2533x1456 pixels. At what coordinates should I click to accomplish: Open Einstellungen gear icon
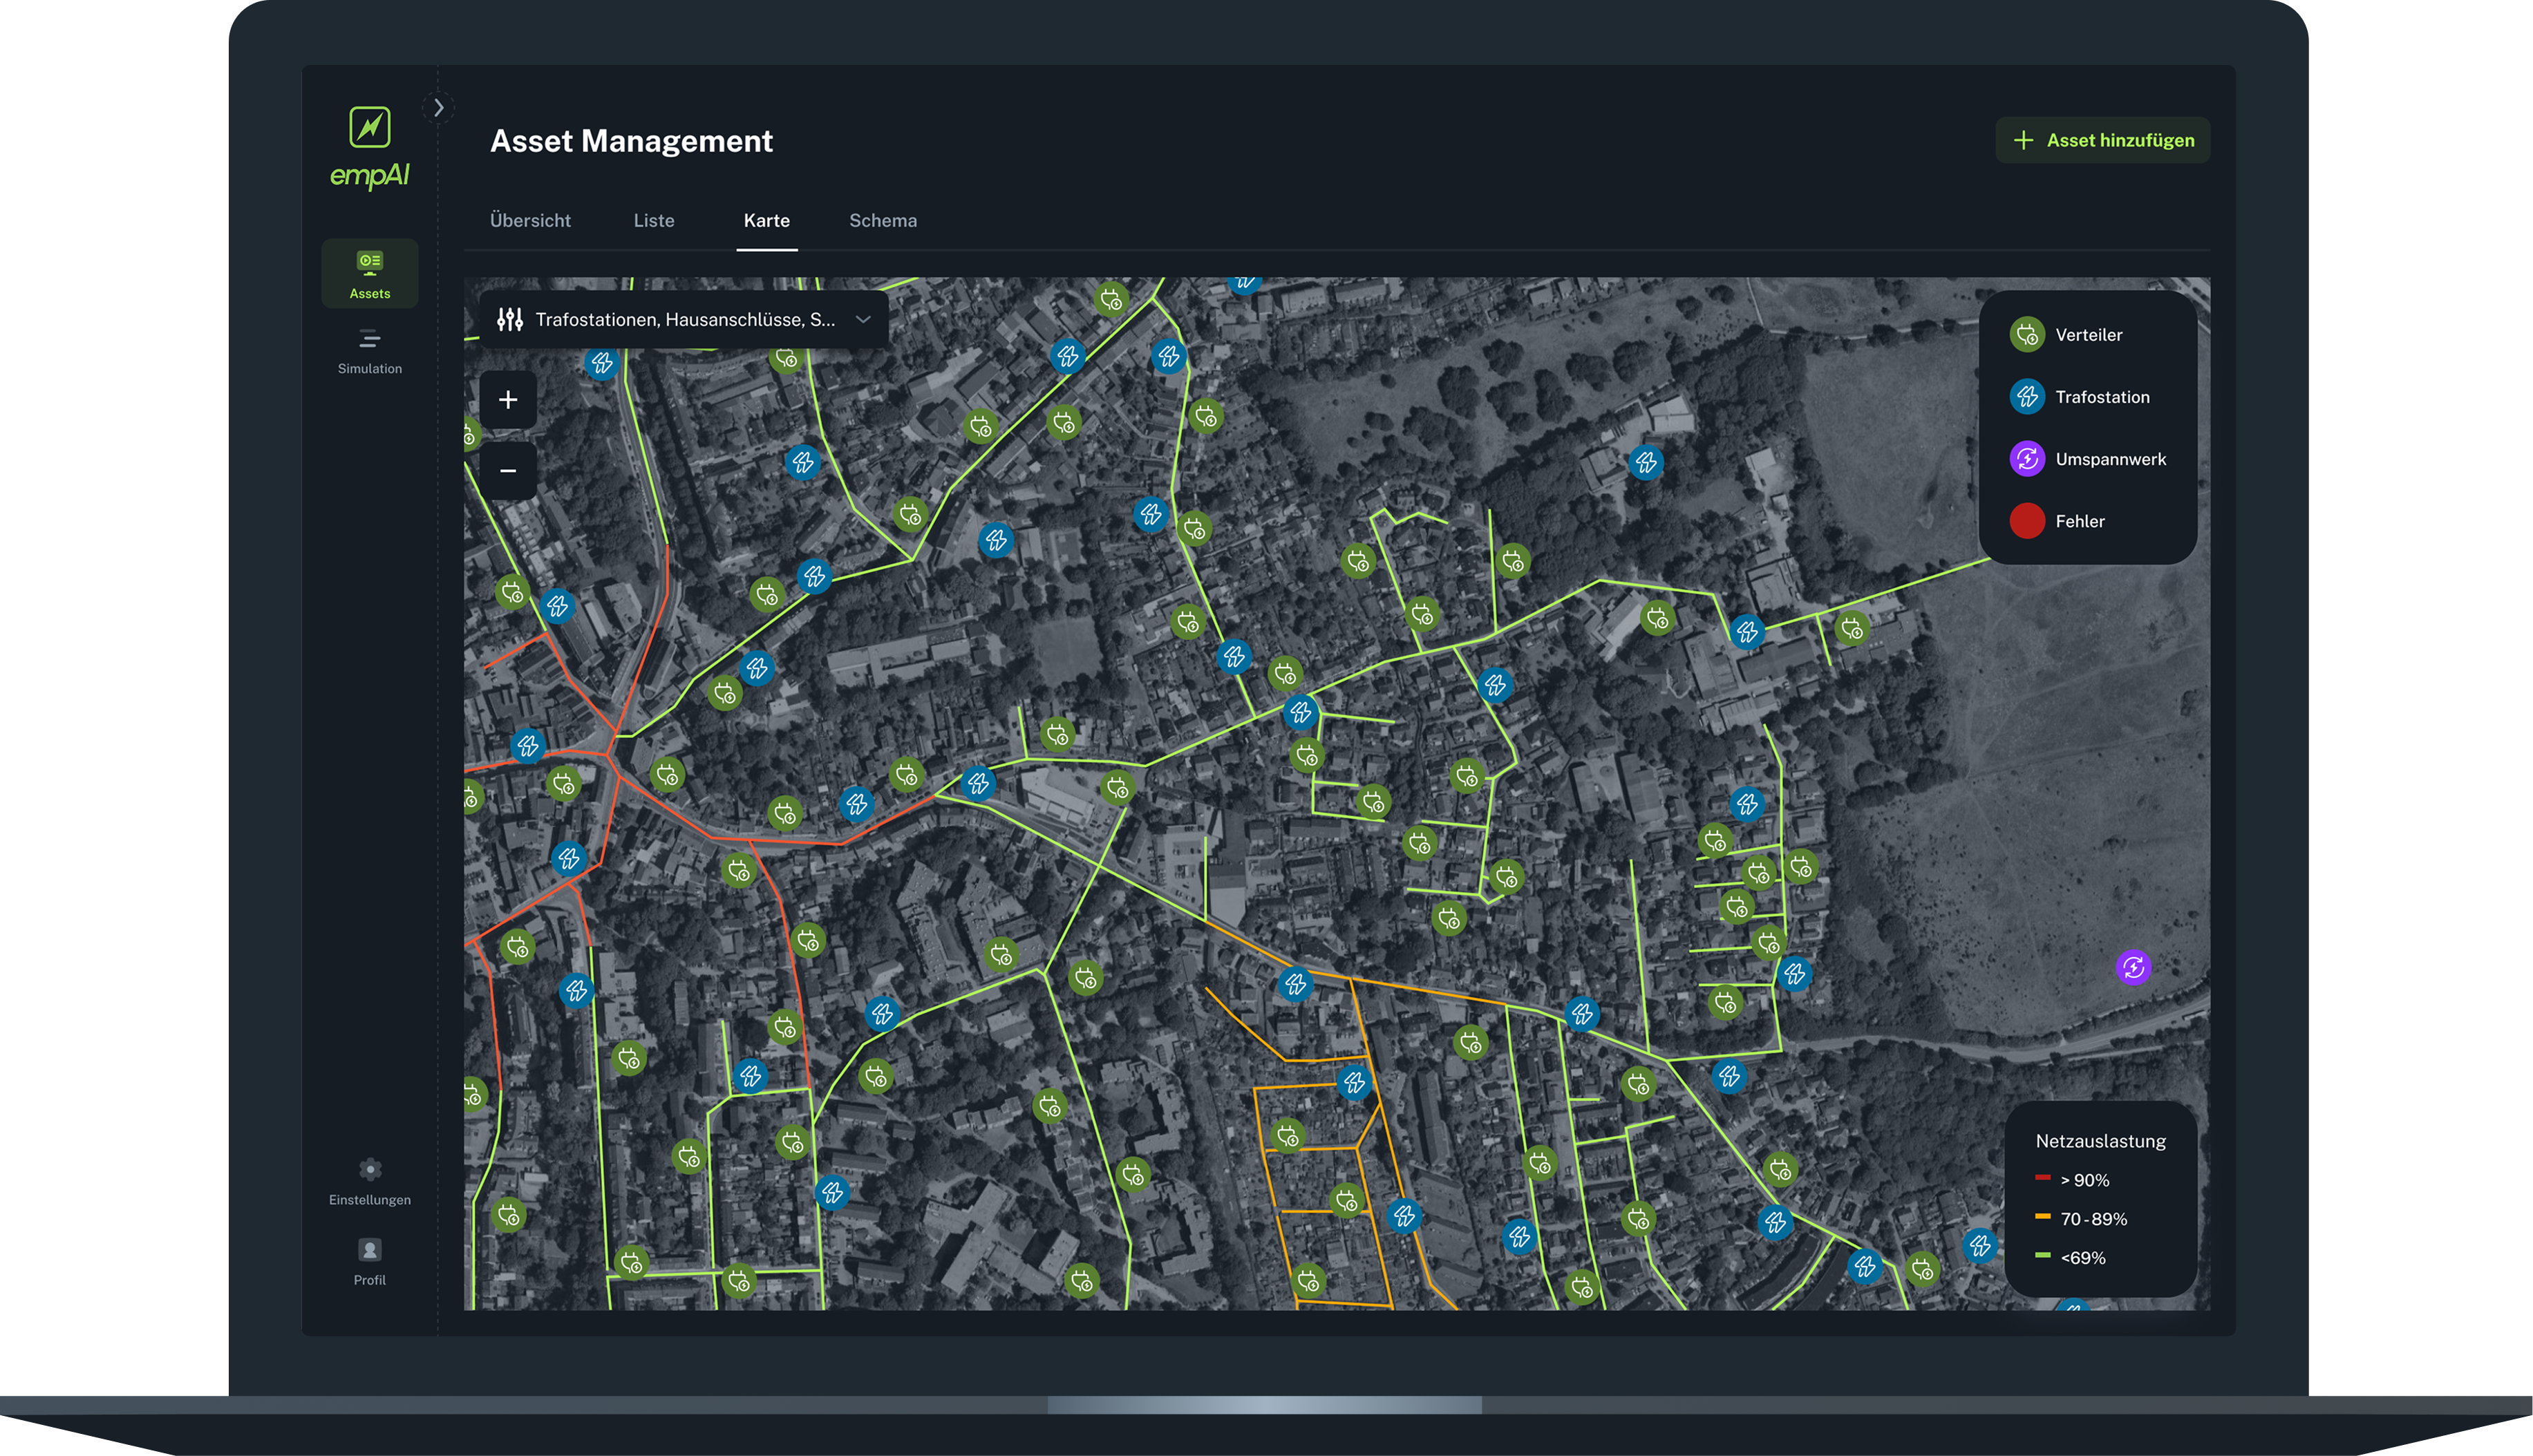point(369,1169)
